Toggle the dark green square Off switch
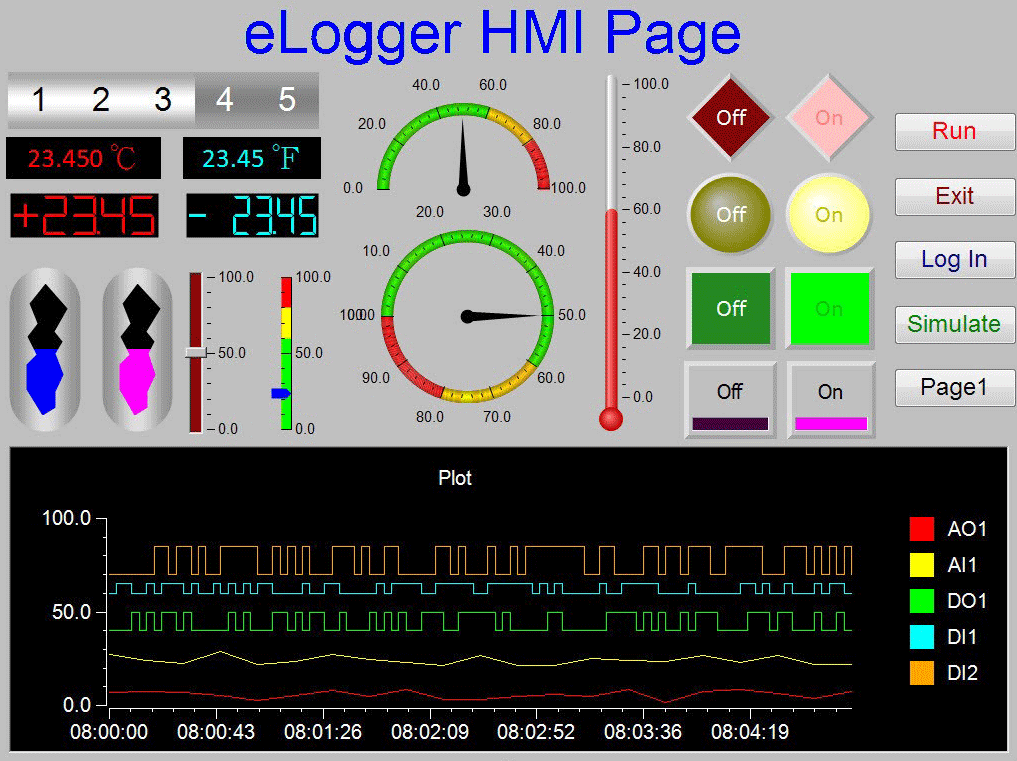This screenshot has height=761, width=1017. 731,308
